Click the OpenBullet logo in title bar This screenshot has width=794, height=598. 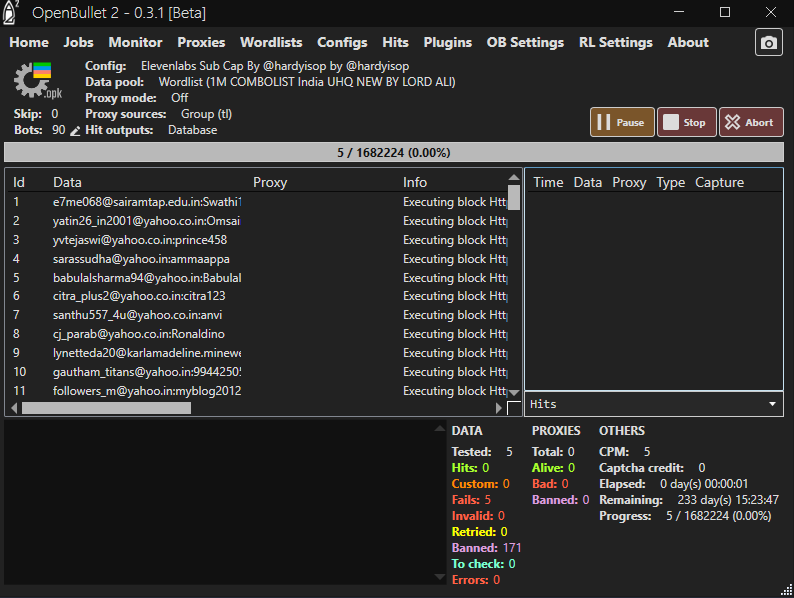[10, 12]
